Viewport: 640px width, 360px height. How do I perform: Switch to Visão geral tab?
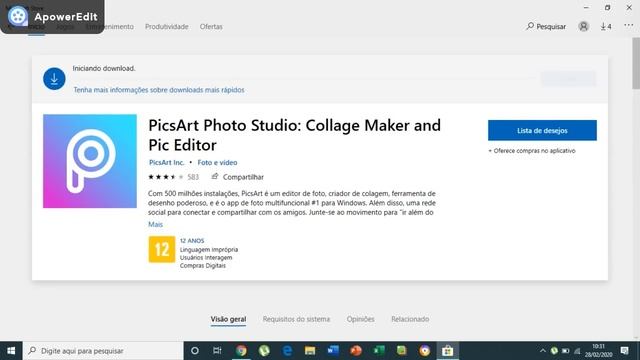coord(228,319)
